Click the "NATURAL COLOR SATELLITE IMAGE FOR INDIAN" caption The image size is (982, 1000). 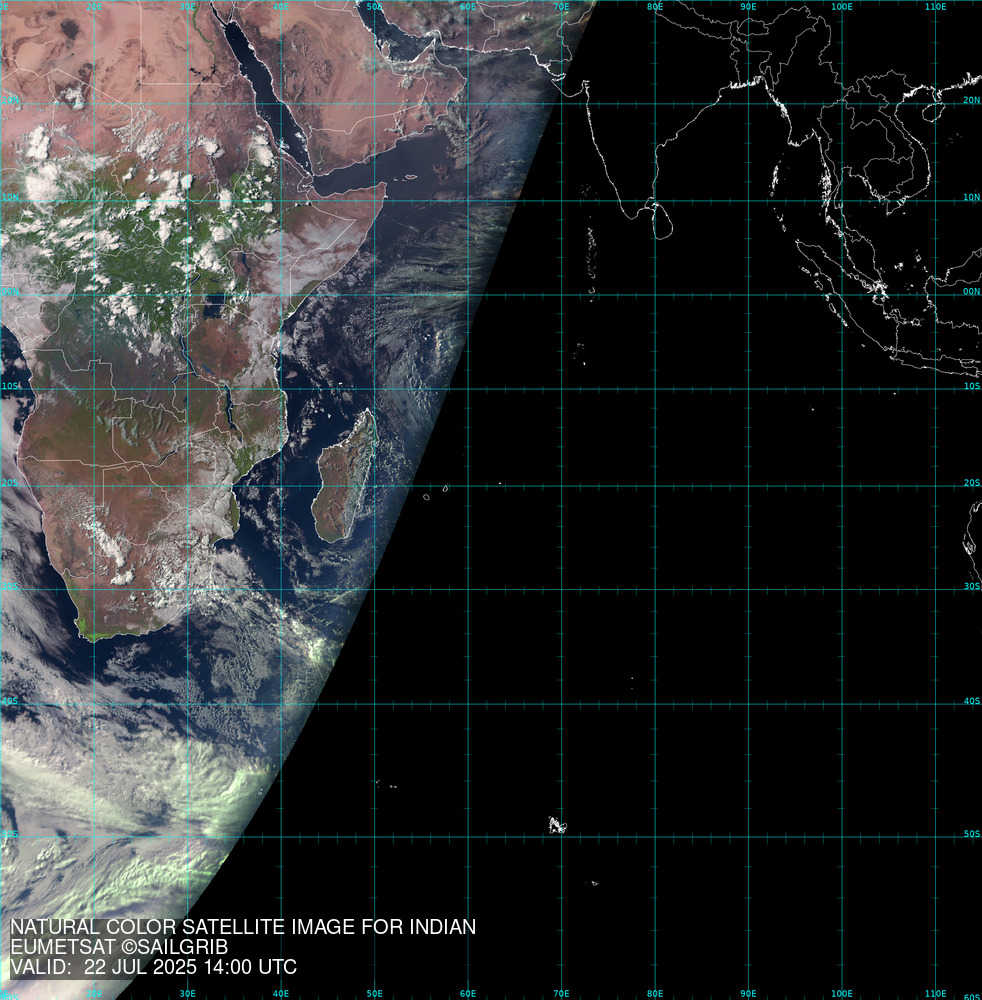243,927
